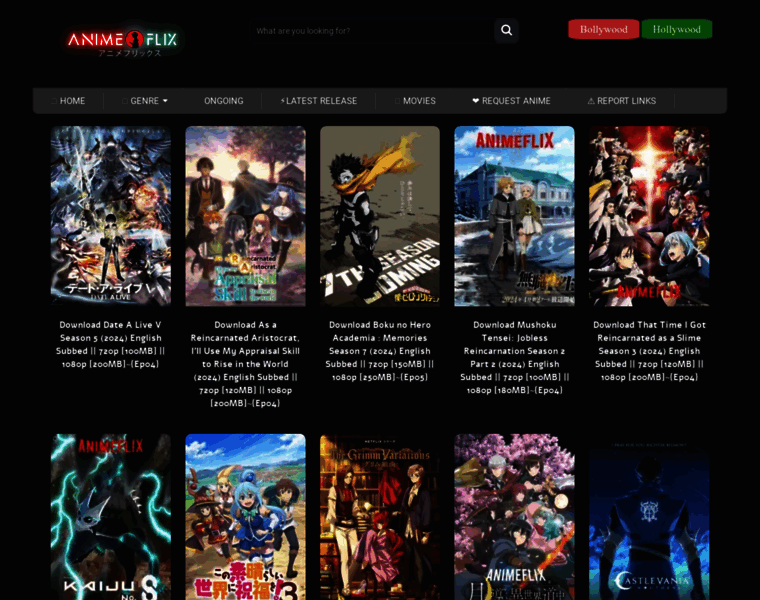Viewport: 760px width, 600px height.
Task: Click the 'Download Date A Live V Season 5' title link
Action: click(111, 345)
